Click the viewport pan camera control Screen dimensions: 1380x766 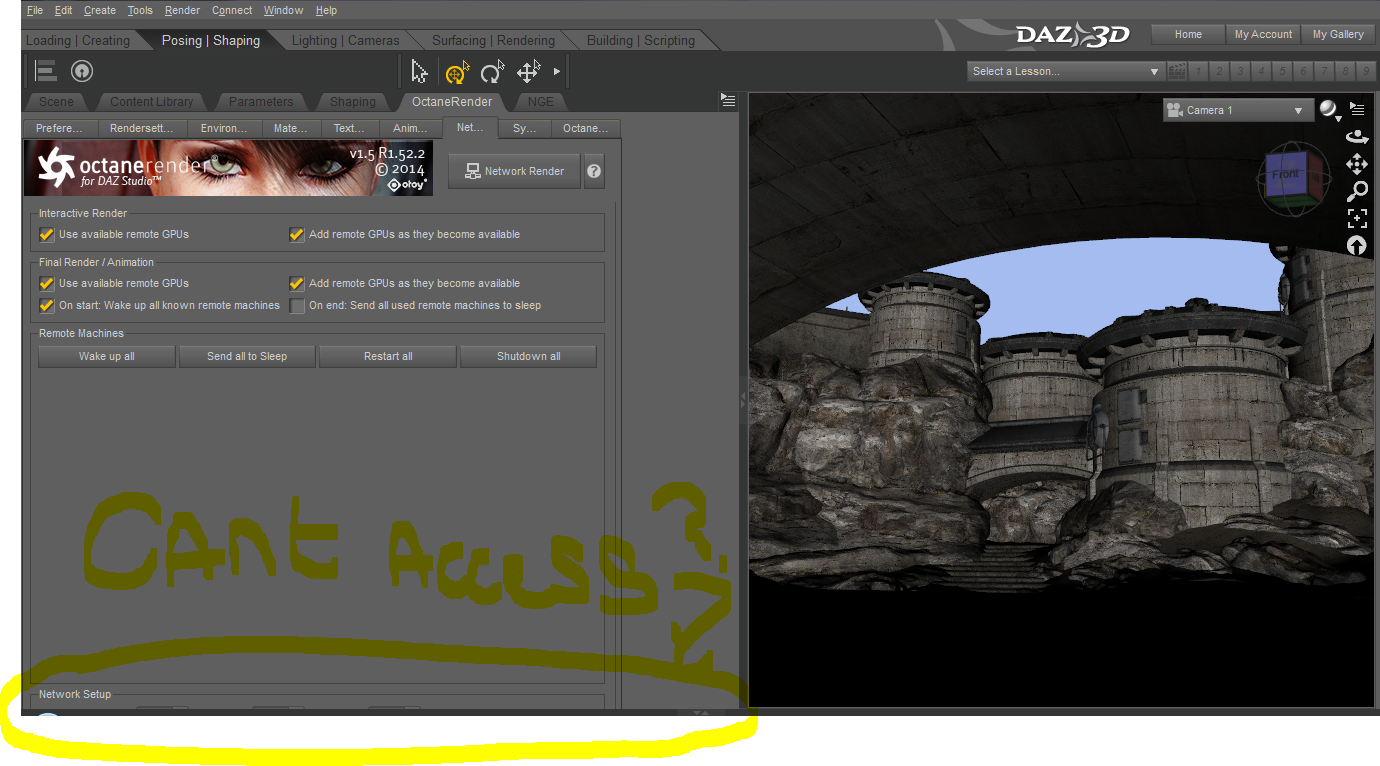(x=1357, y=164)
